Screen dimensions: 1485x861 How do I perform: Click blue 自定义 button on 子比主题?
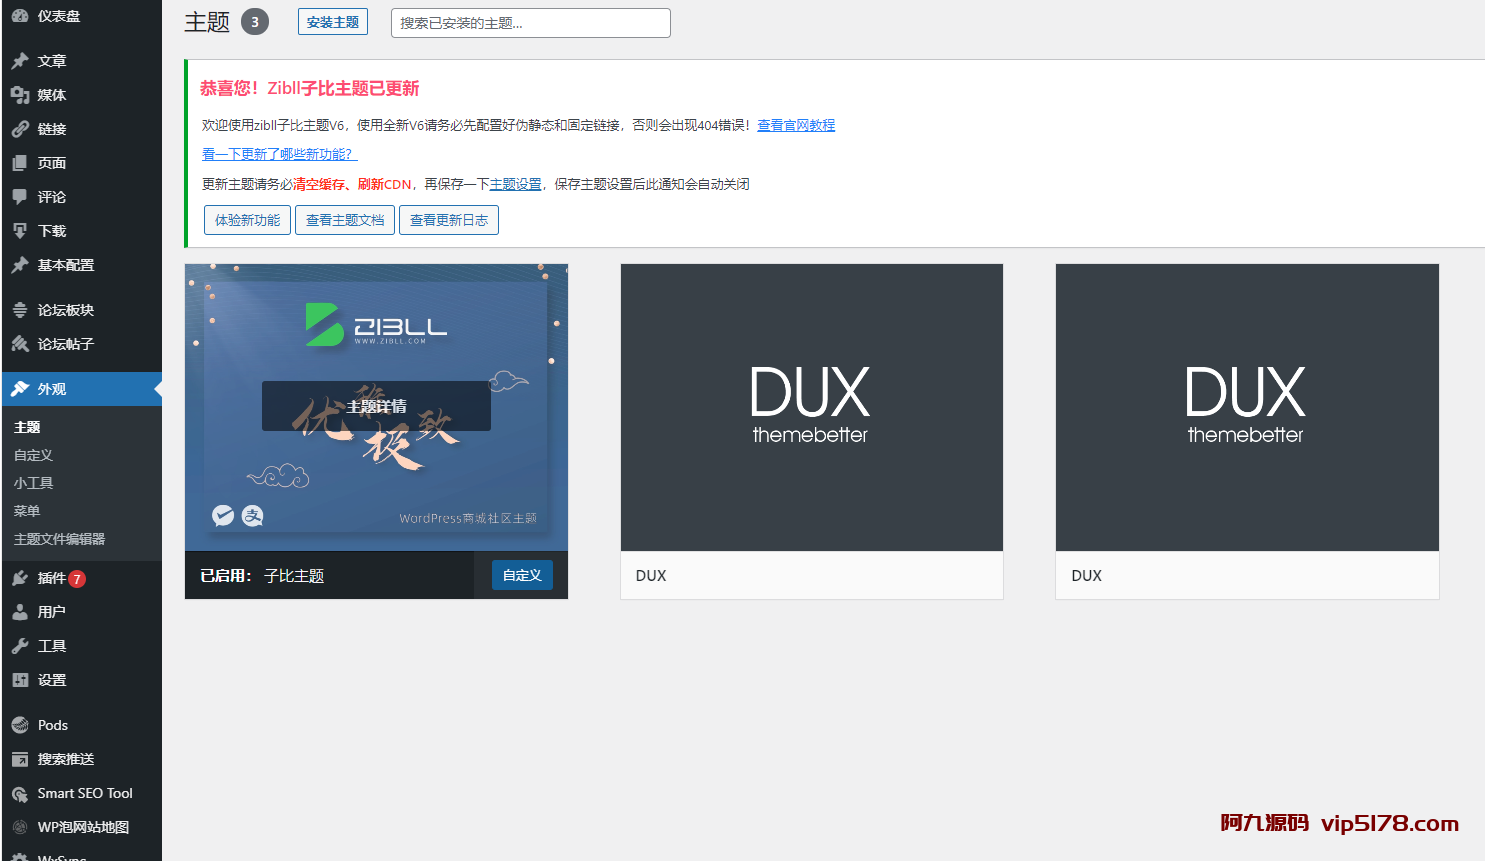(522, 575)
